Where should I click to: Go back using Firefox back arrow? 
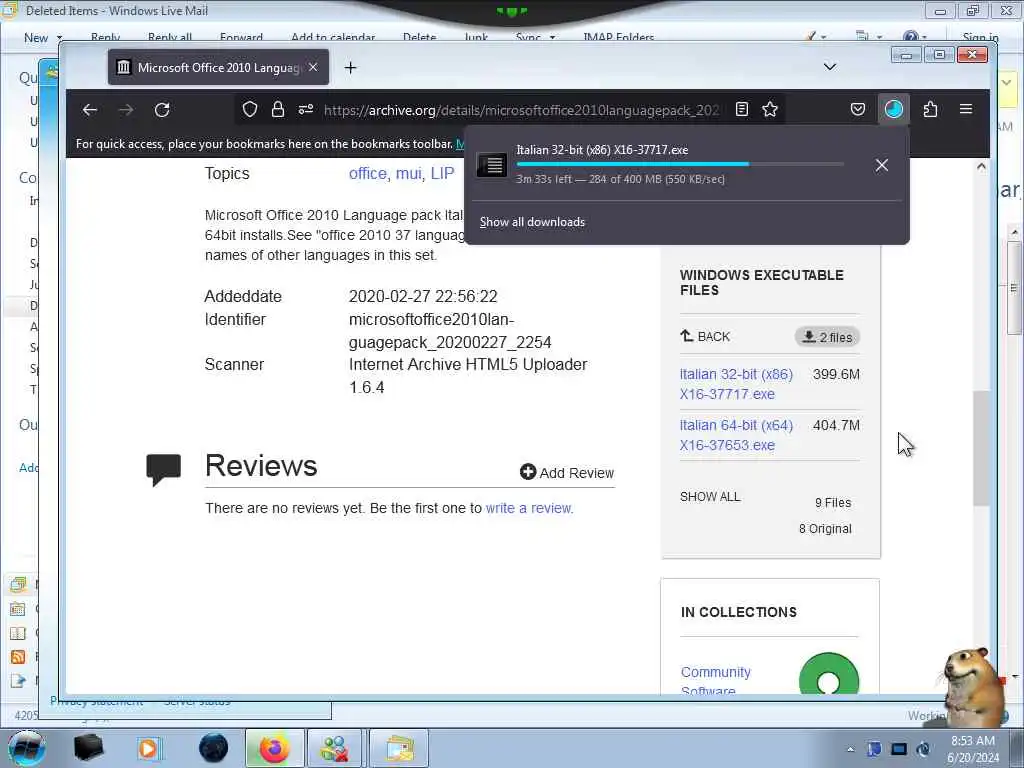click(x=90, y=110)
